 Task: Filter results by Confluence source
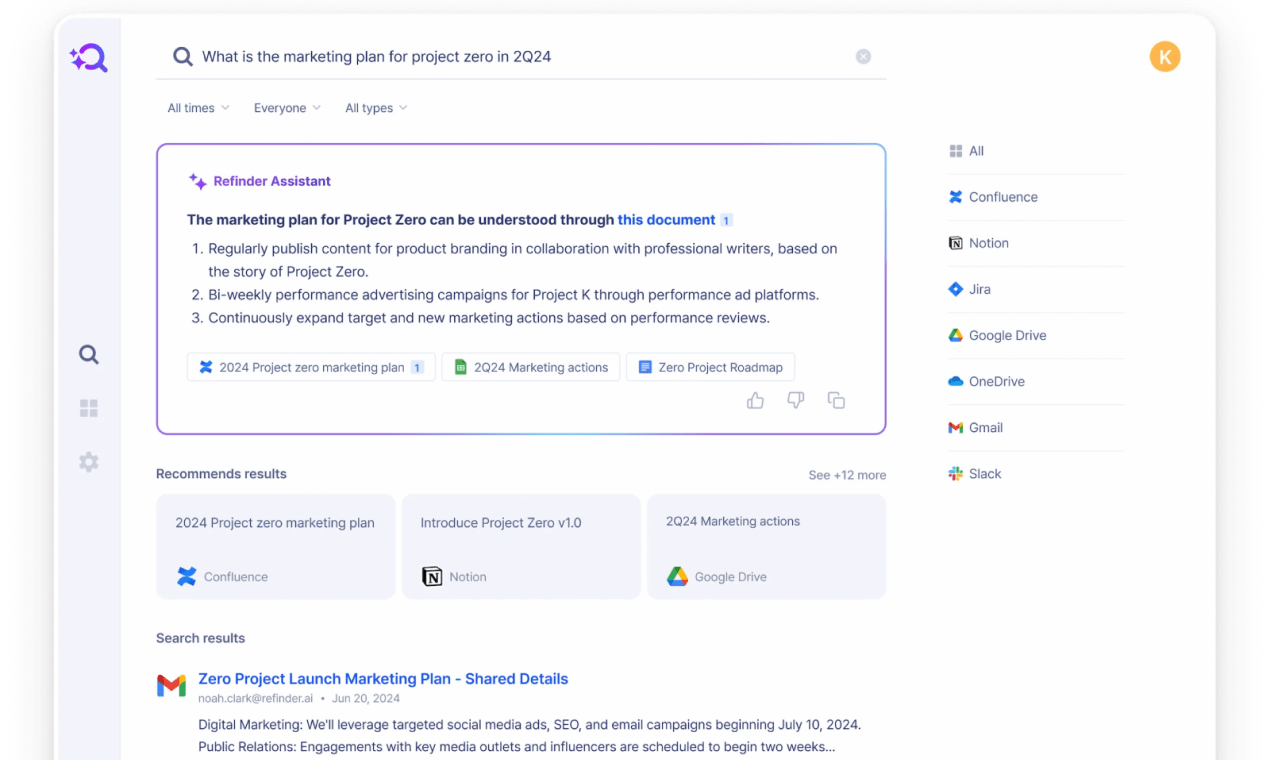click(x=1003, y=197)
